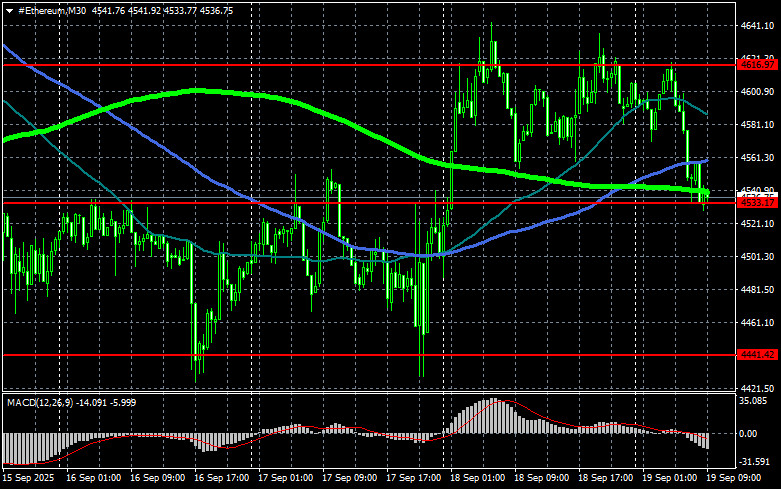Click the 4461.10 price scale value

[757, 322]
